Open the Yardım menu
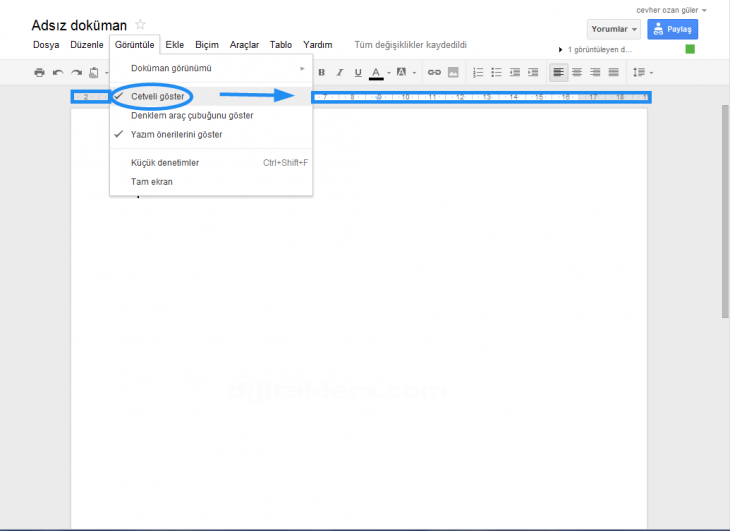Screen dimensions: 730x531 (318, 45)
